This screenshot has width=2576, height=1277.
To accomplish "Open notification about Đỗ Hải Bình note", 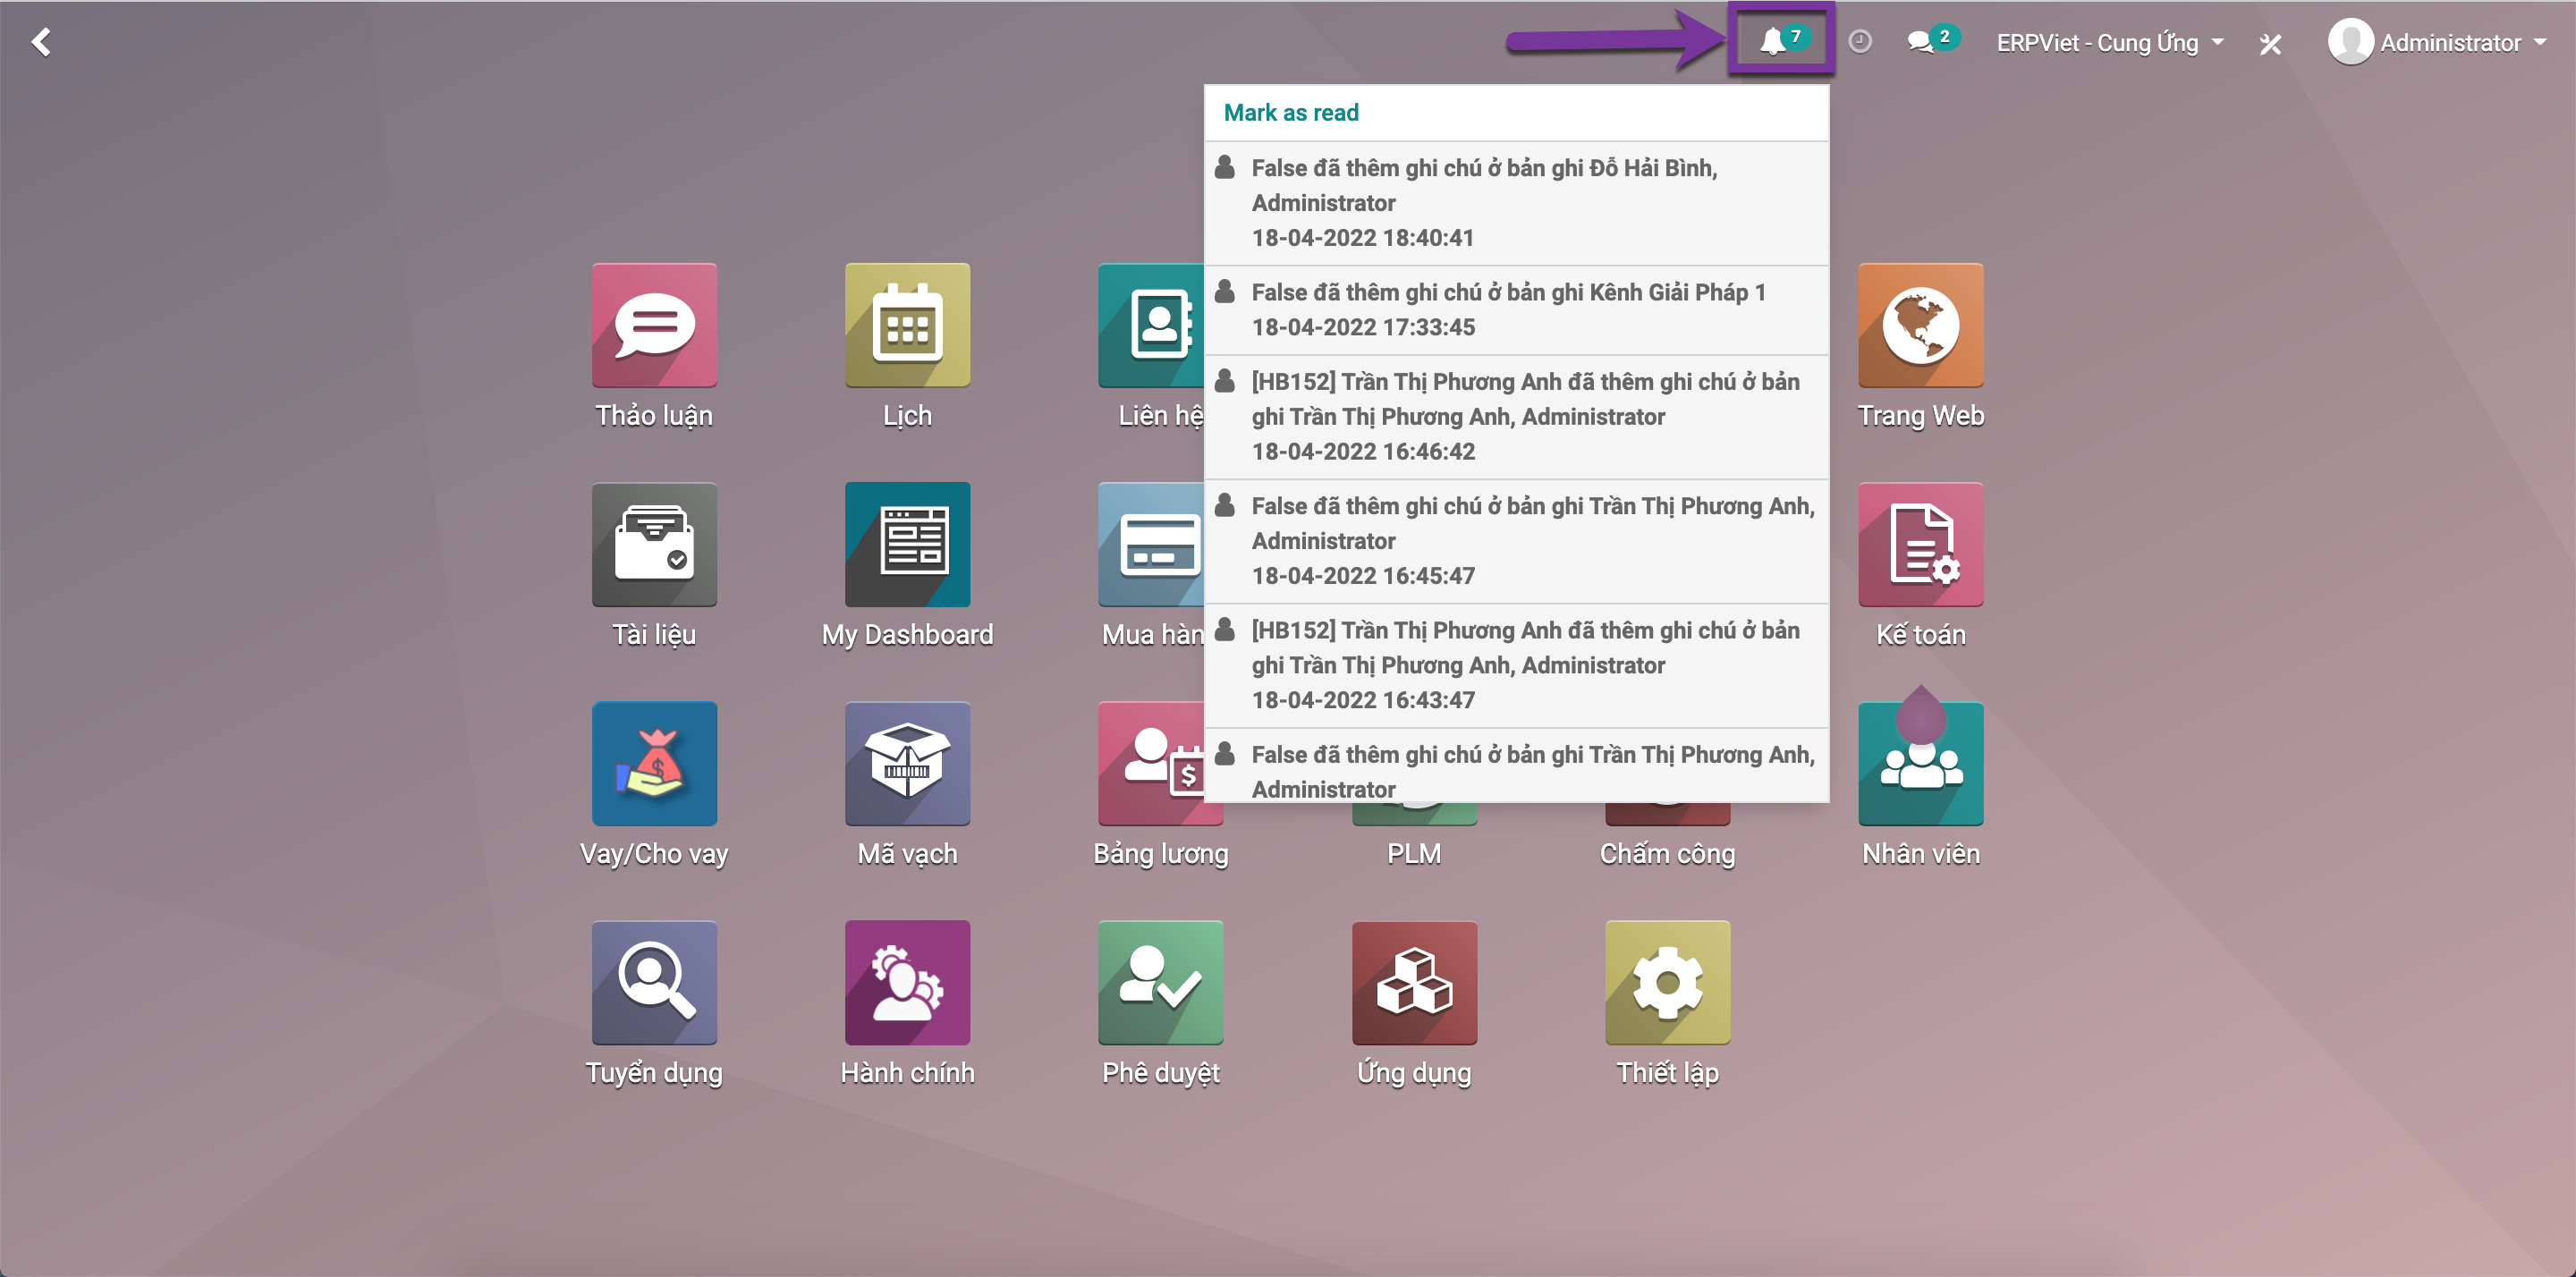I will (x=1516, y=203).
